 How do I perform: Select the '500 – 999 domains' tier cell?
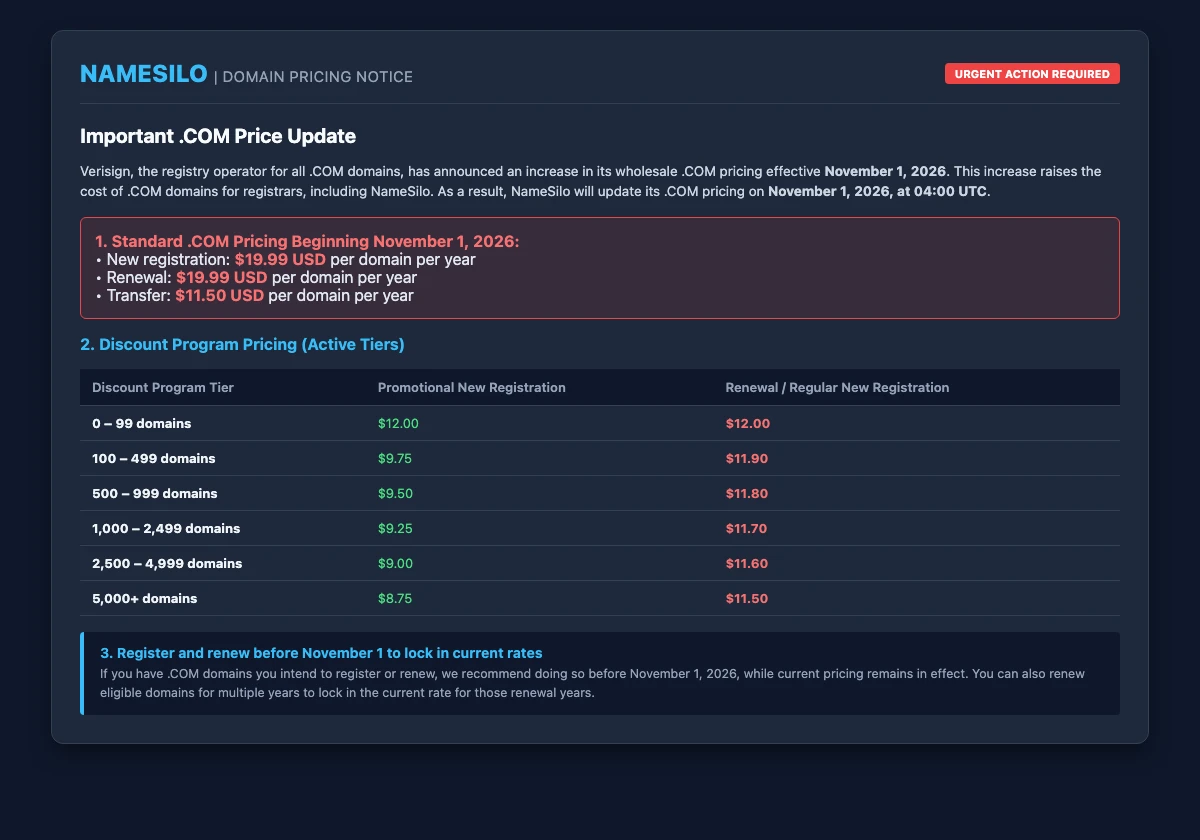[154, 494]
